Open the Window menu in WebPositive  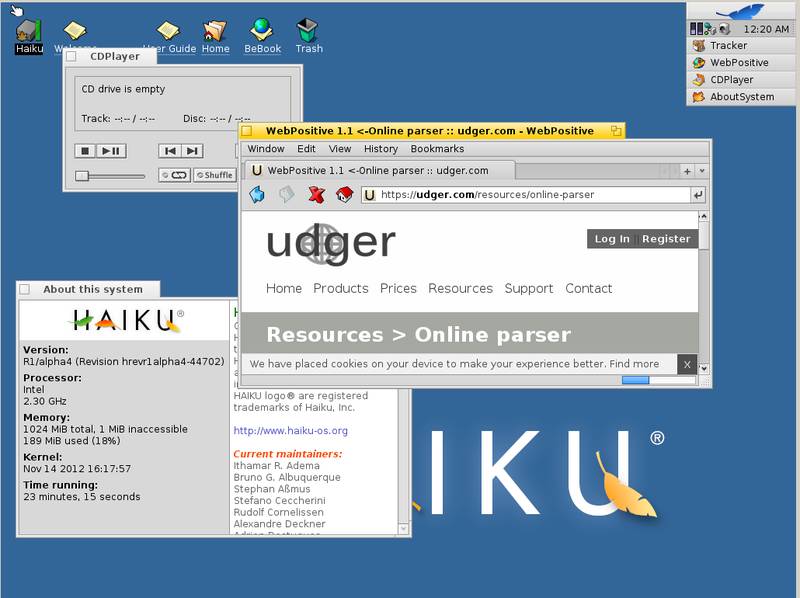[266, 148]
